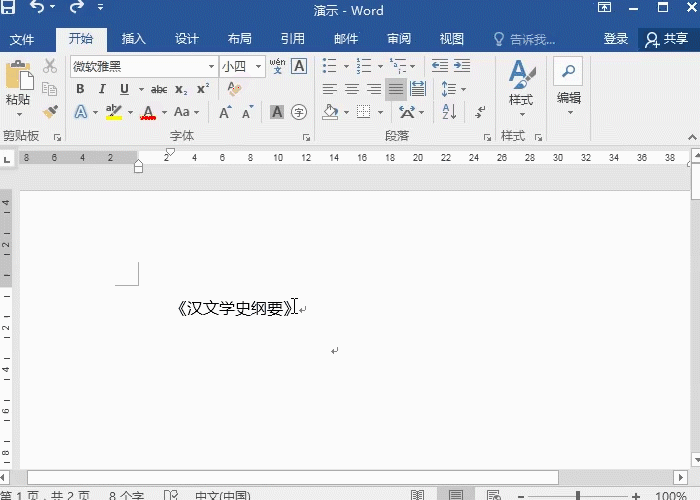The image size is (700, 500).
Task: Open font size dropdown 小四
Action: [x=258, y=67]
